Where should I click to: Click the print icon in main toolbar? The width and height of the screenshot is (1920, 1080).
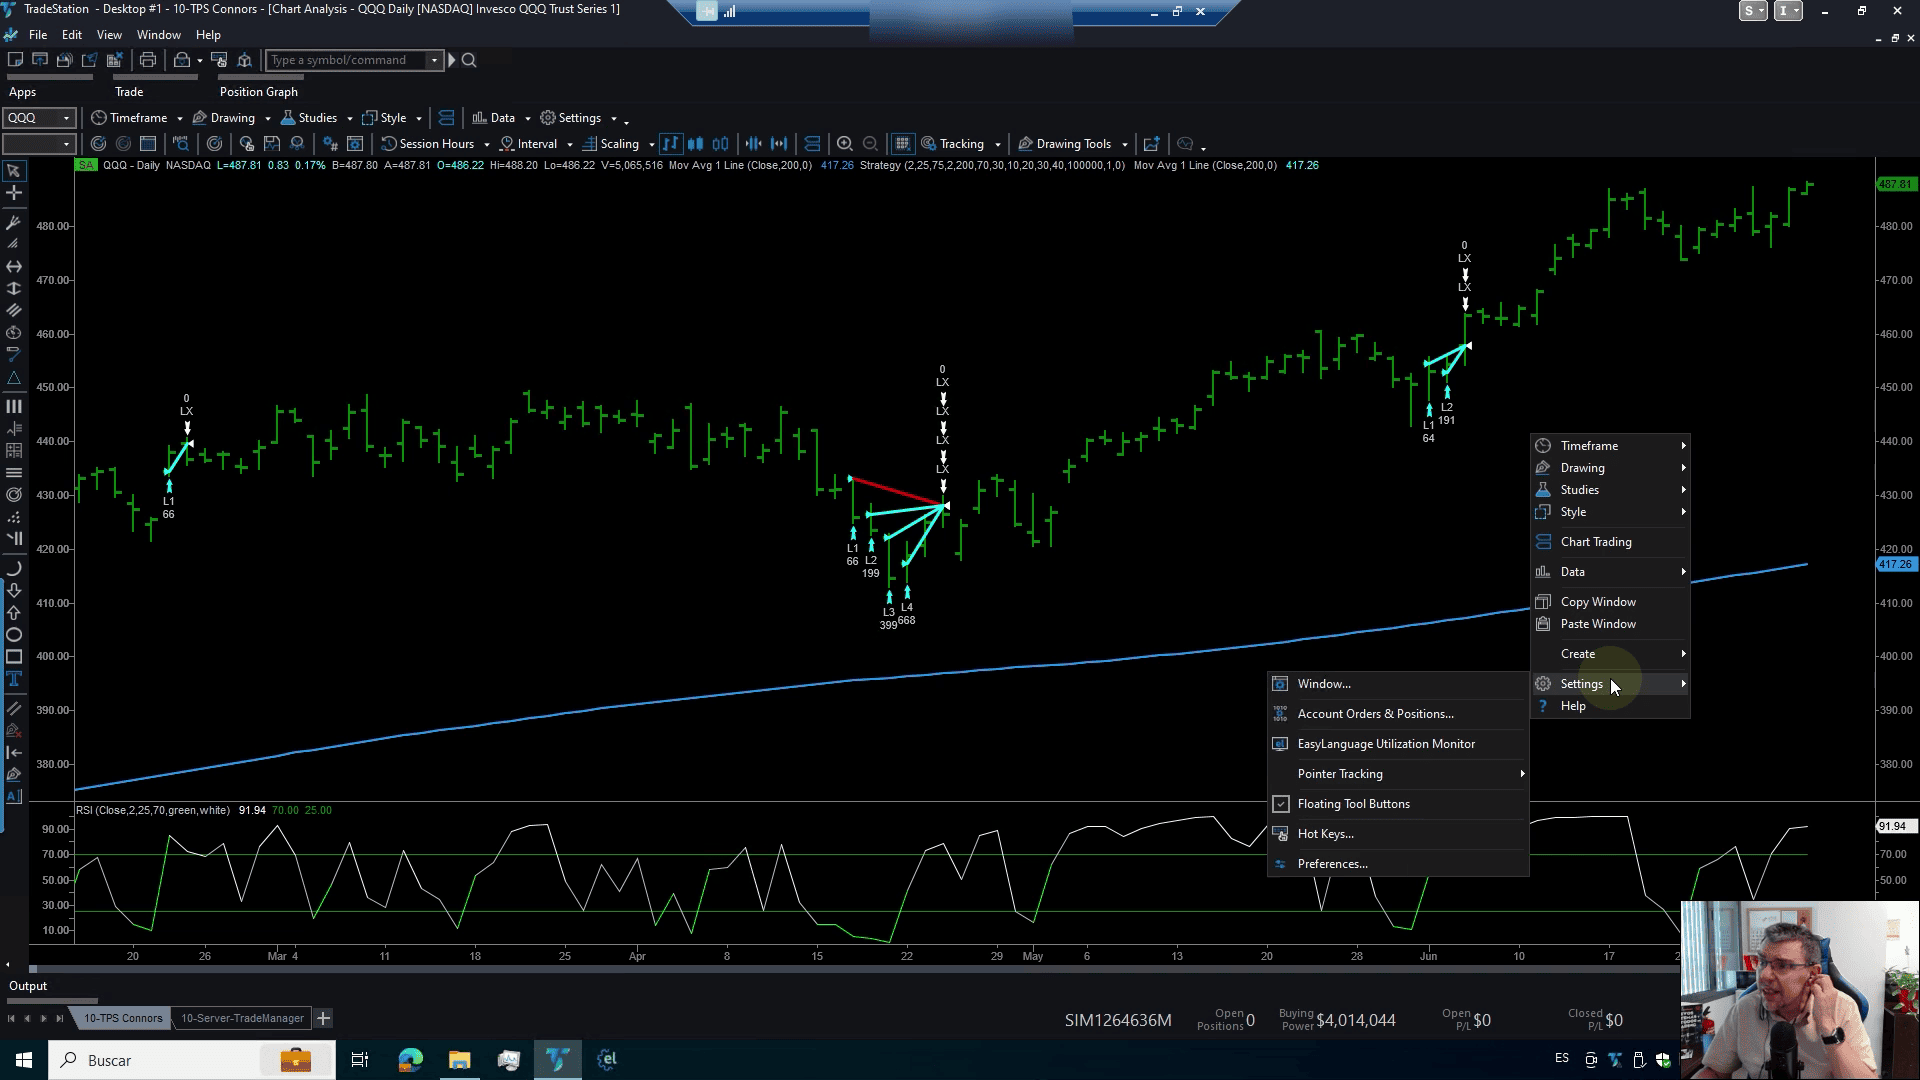pos(148,60)
